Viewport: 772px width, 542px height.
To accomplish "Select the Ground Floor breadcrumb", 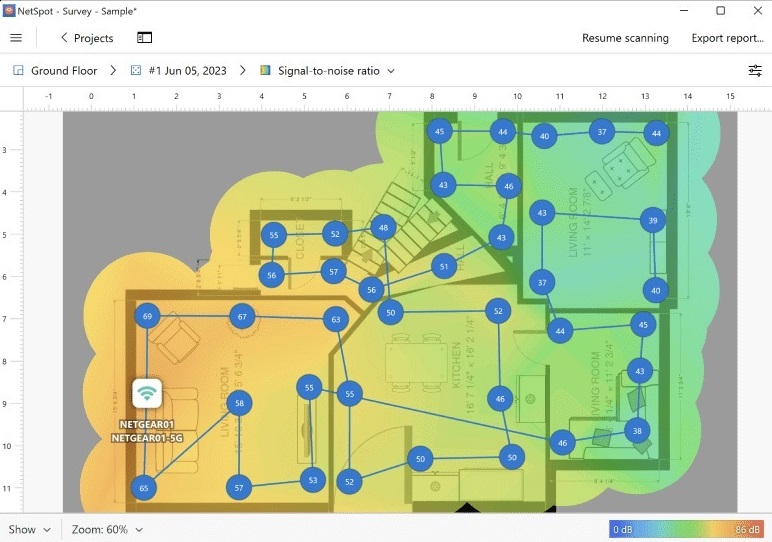I will coord(64,71).
